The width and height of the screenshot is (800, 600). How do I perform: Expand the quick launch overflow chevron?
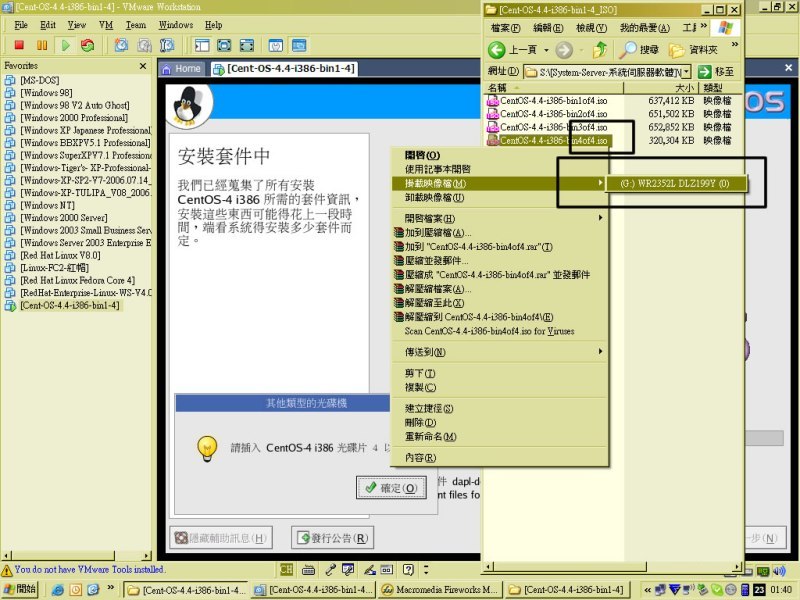110,587
